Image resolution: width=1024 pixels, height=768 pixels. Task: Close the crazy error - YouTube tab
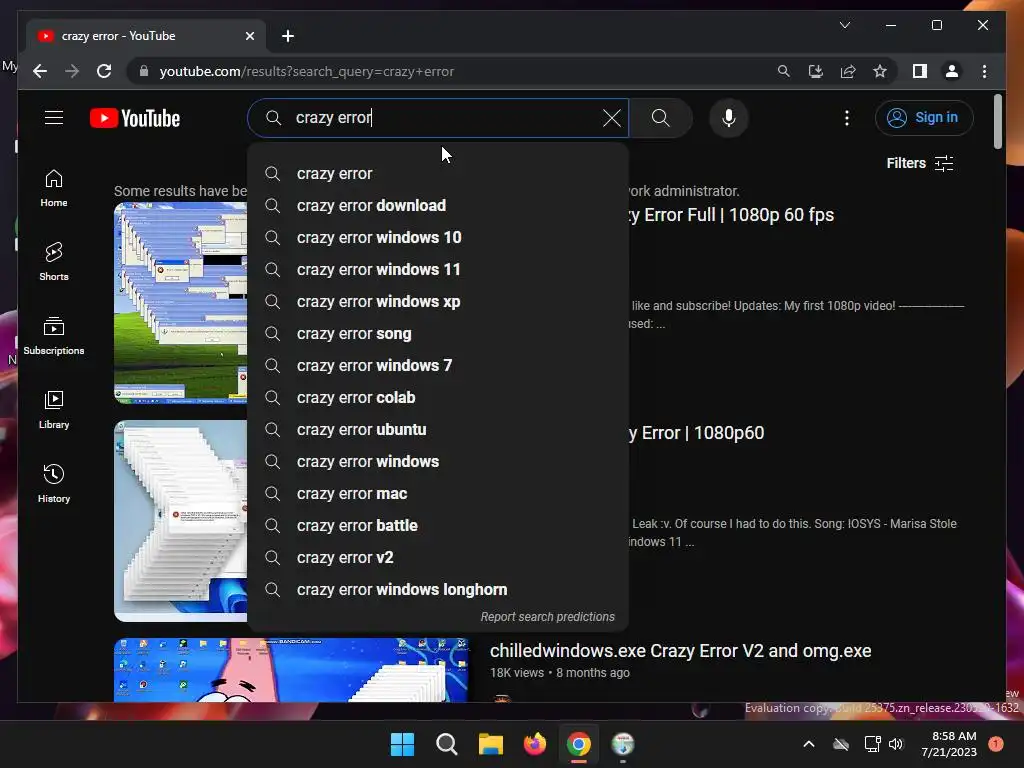(x=249, y=36)
